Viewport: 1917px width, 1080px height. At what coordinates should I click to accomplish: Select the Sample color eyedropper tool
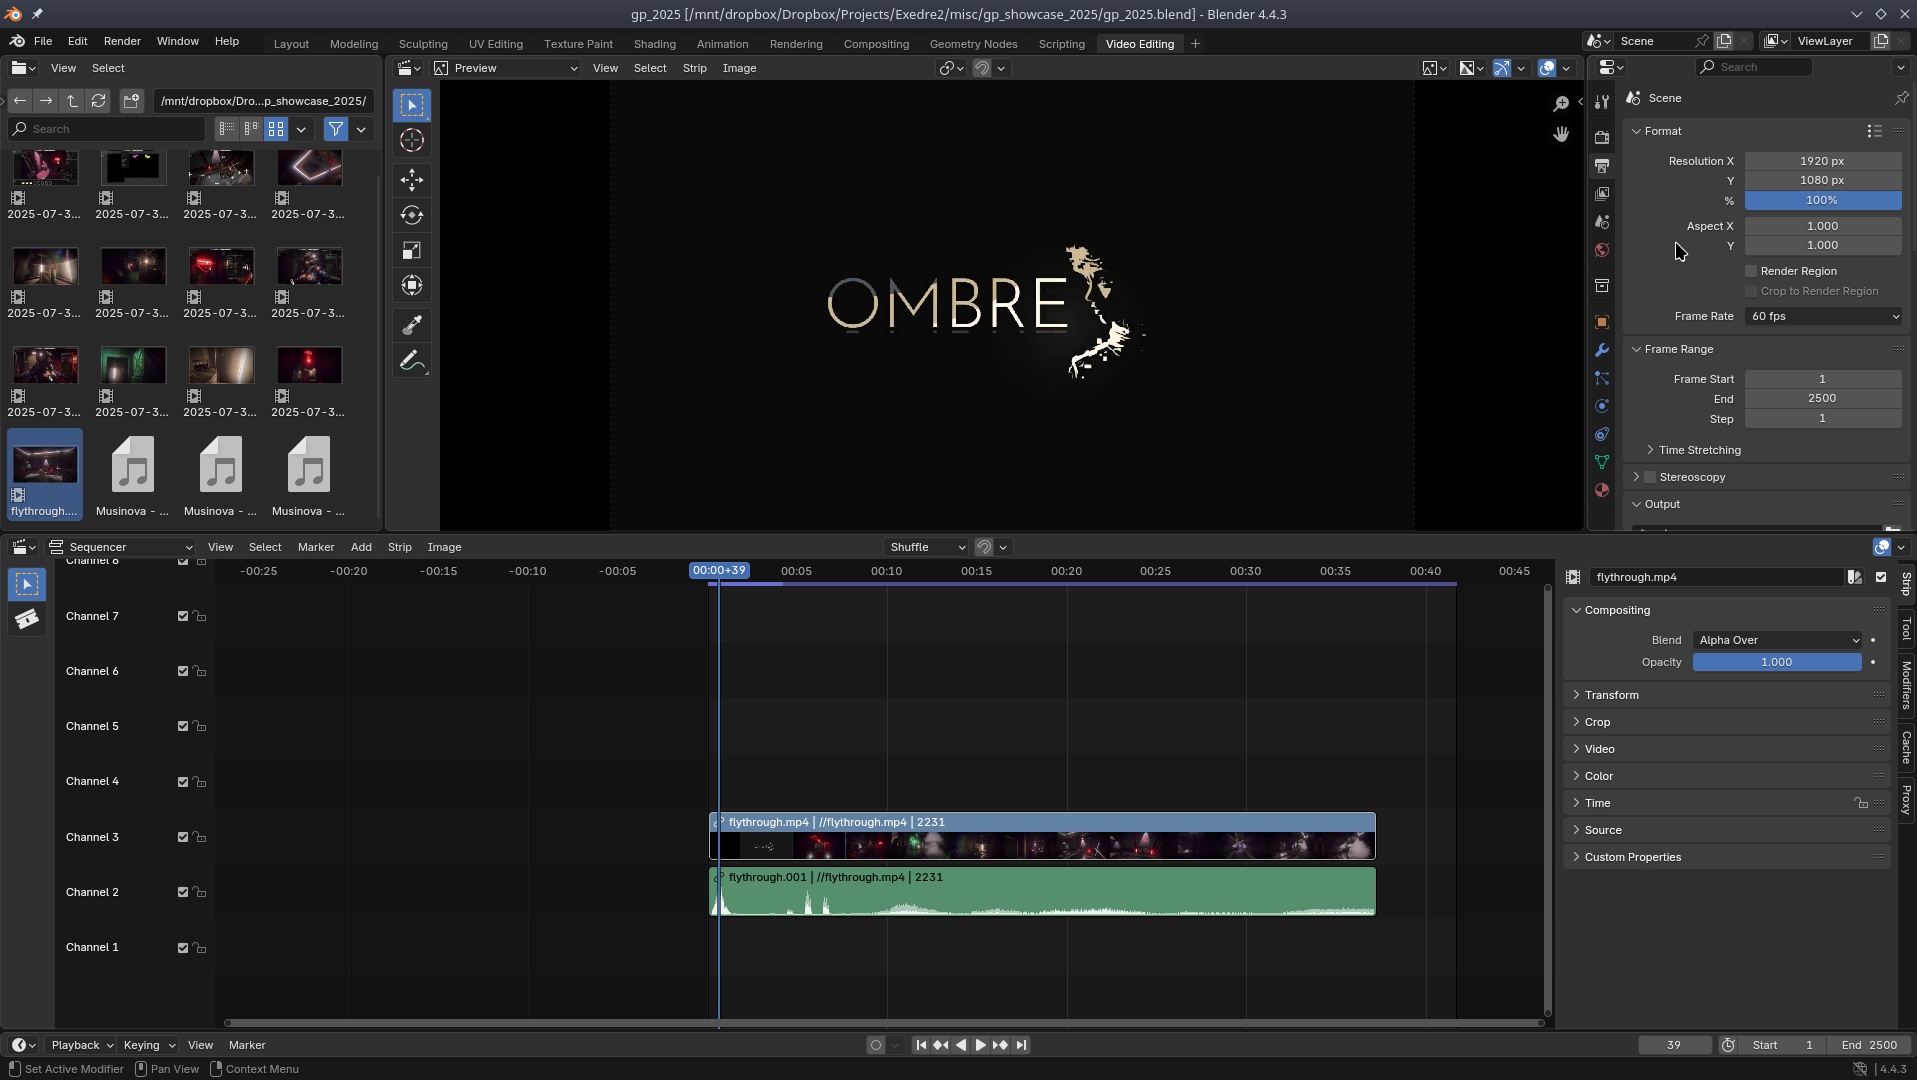[x=412, y=325]
